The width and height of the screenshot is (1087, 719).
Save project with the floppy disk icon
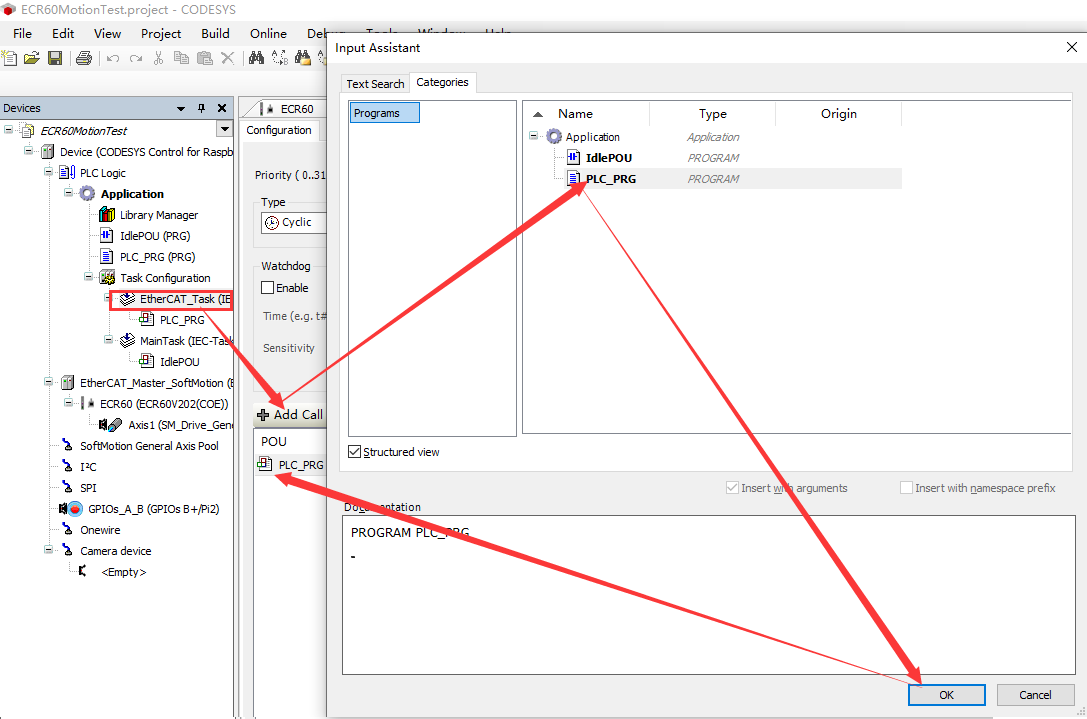(x=55, y=58)
